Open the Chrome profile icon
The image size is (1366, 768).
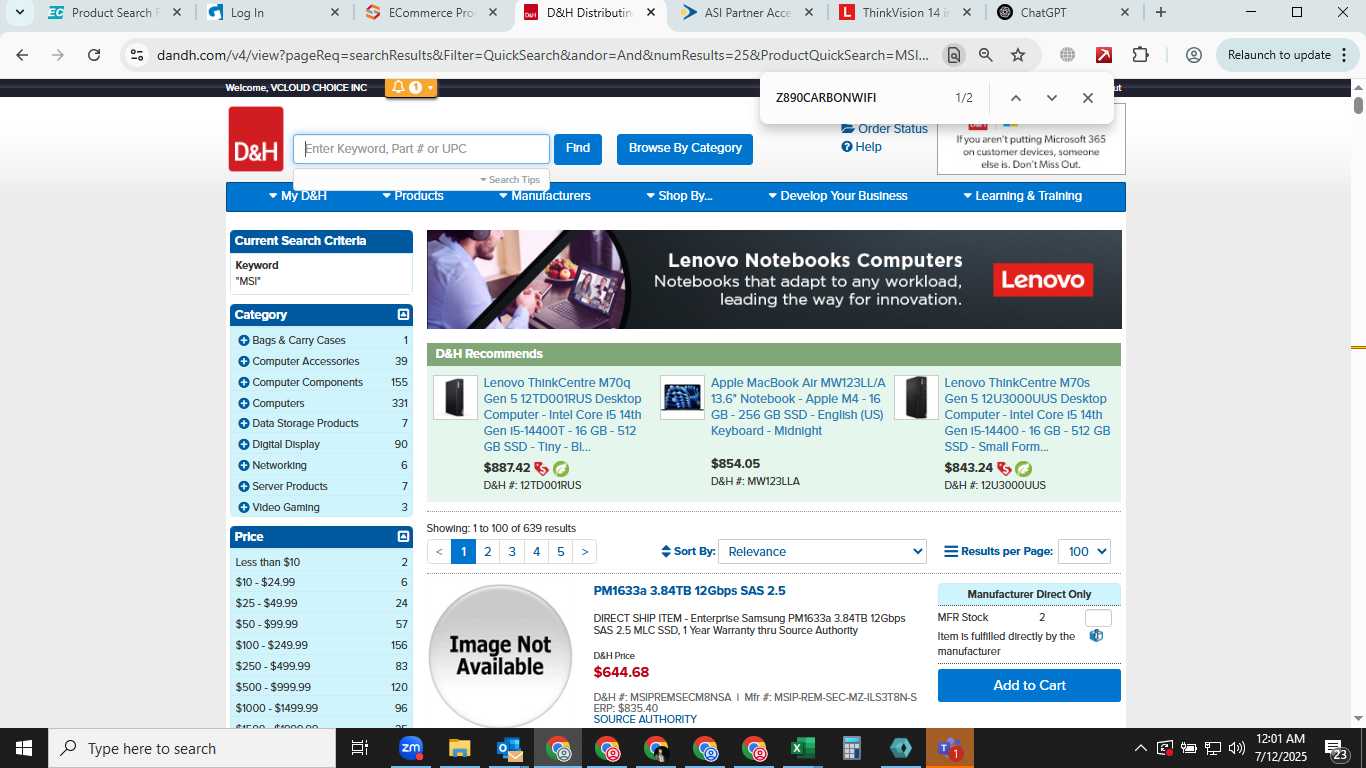(1193, 55)
